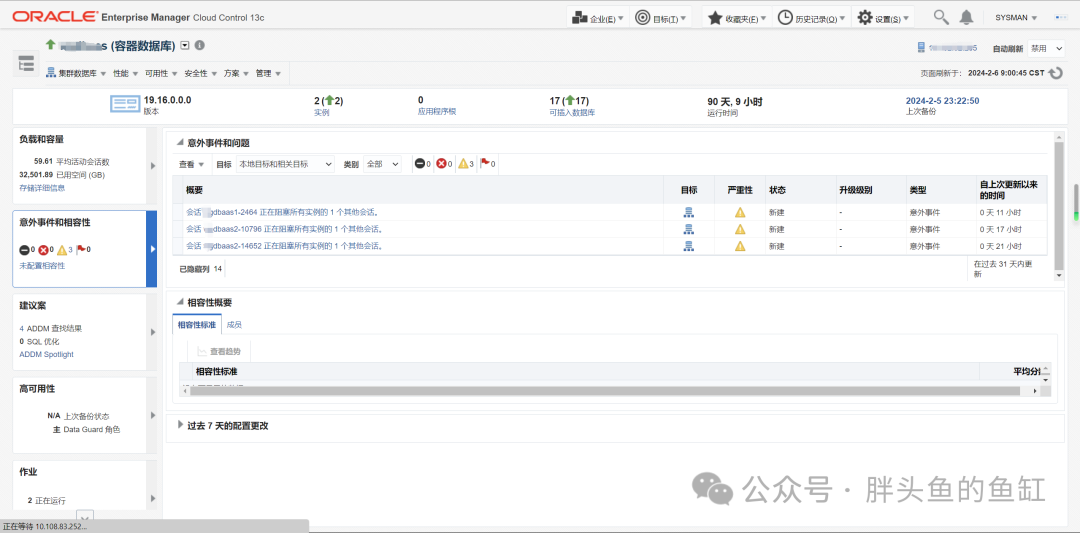The image size is (1080, 533).
Task: Collapse the 意外事件和问题 section
Action: [180, 143]
